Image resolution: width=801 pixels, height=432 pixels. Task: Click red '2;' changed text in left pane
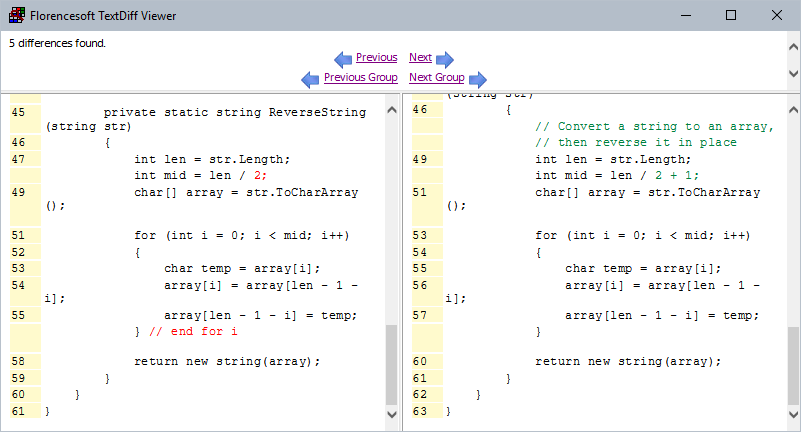point(261,175)
